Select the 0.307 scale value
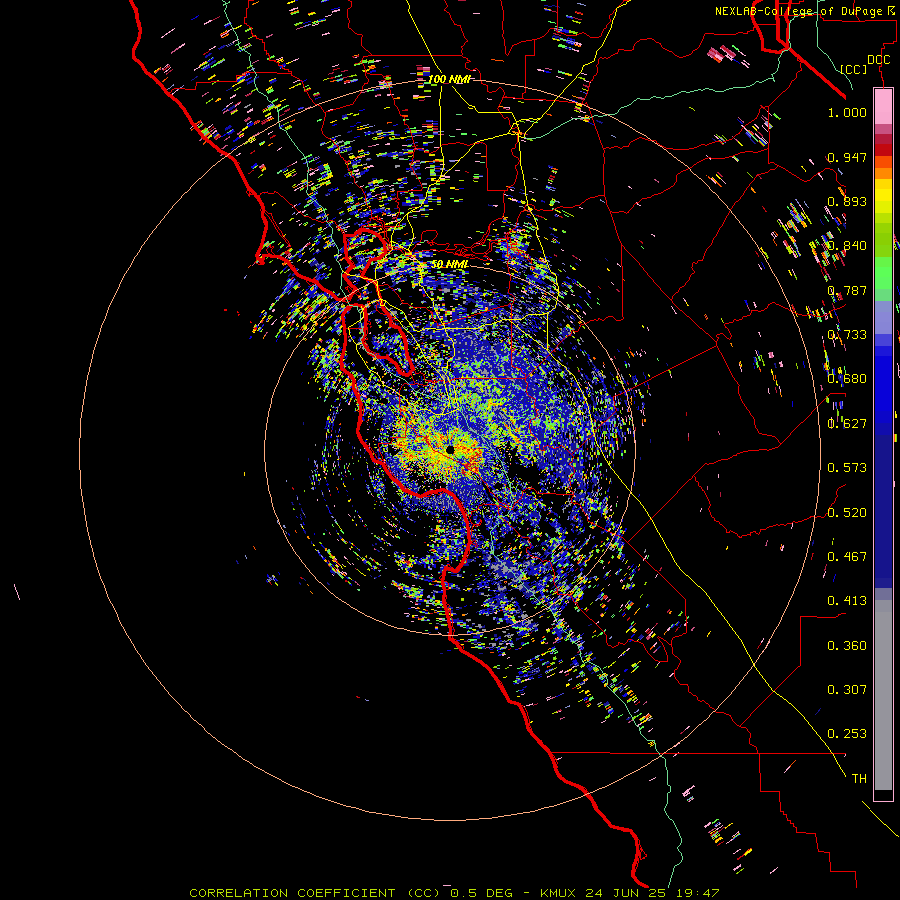900x900 pixels. (x=847, y=690)
